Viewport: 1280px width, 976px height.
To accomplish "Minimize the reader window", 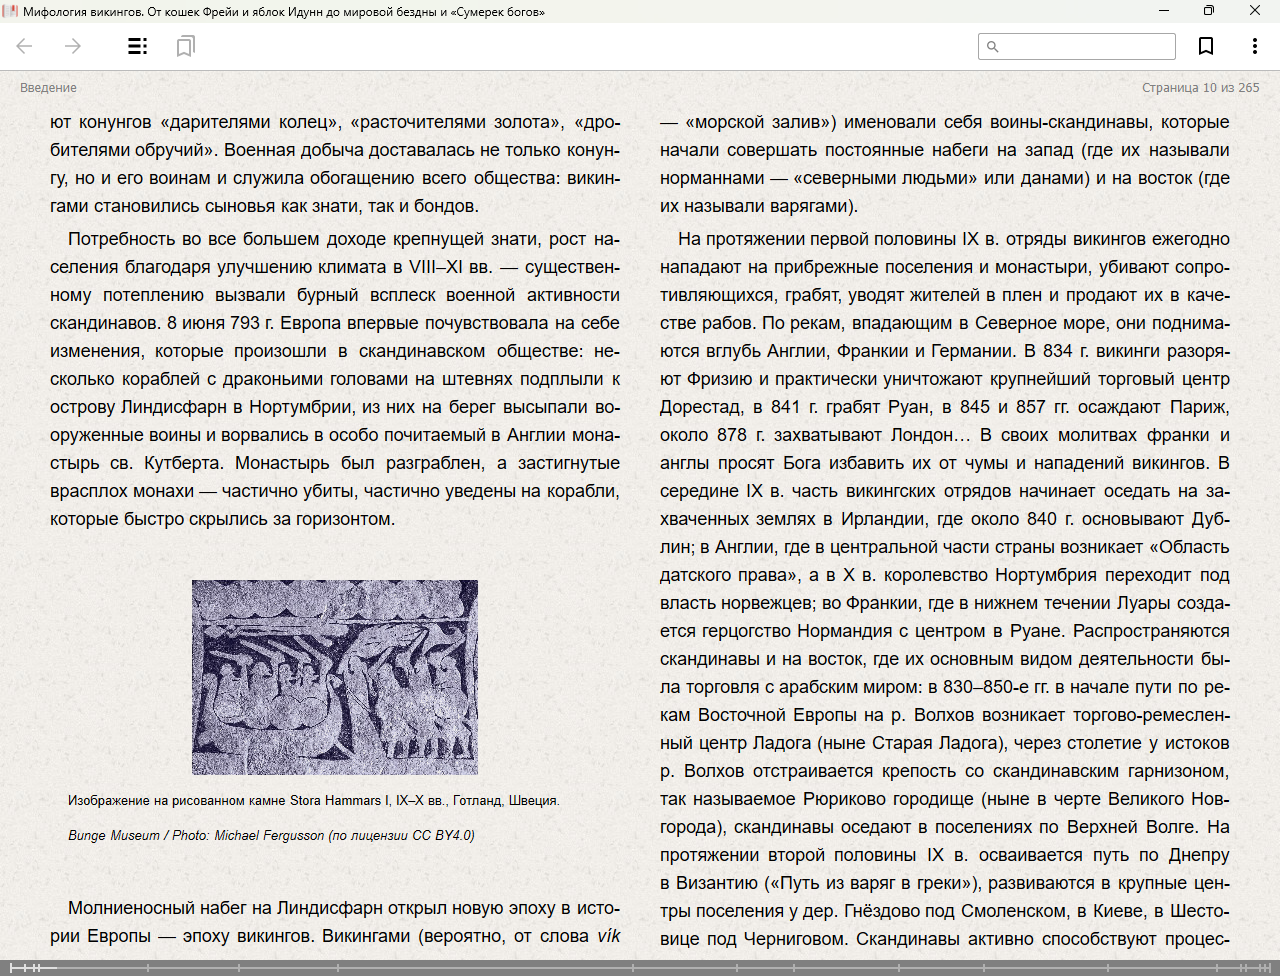I will click(1164, 11).
